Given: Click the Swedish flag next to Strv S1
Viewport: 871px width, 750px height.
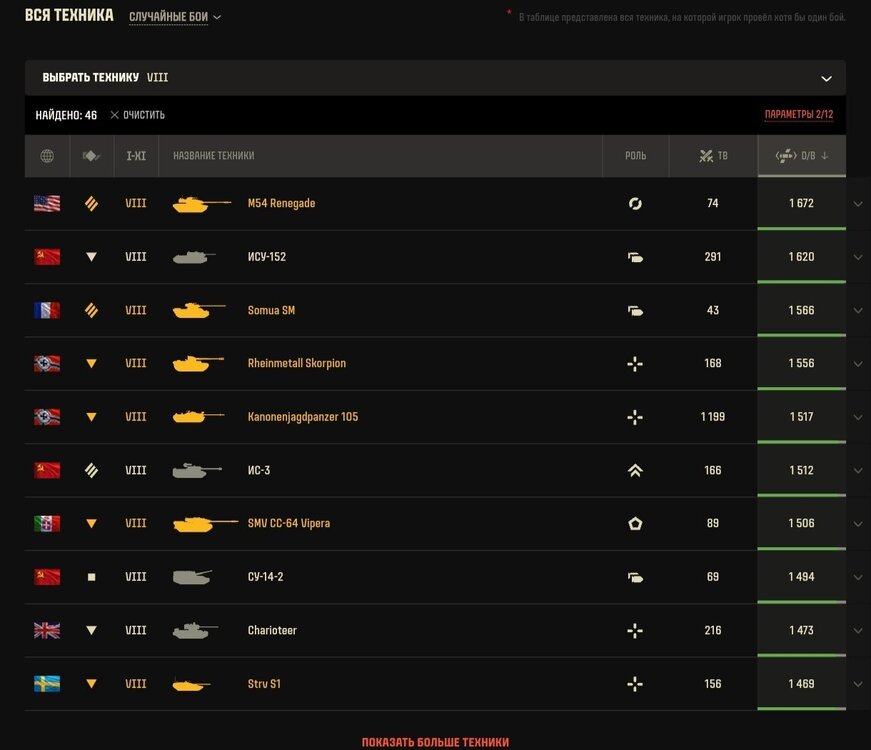Looking at the screenshot, I should [47, 684].
